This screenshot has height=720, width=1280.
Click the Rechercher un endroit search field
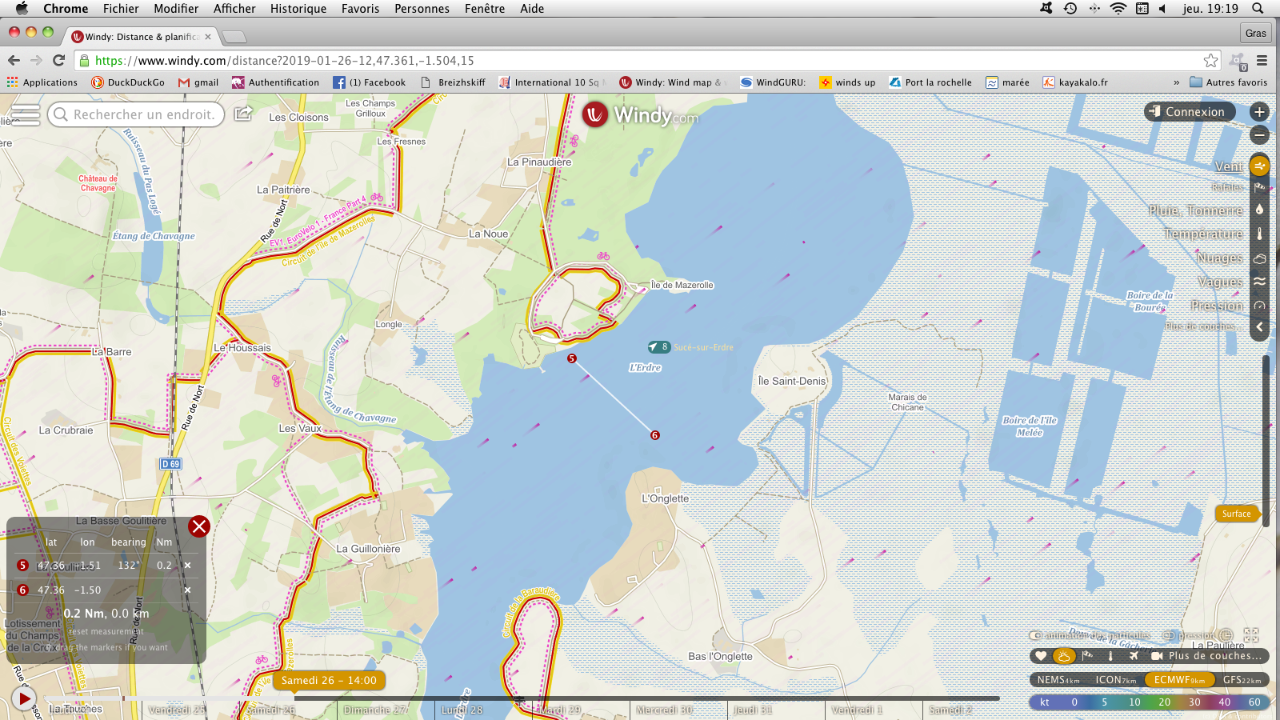click(136, 114)
